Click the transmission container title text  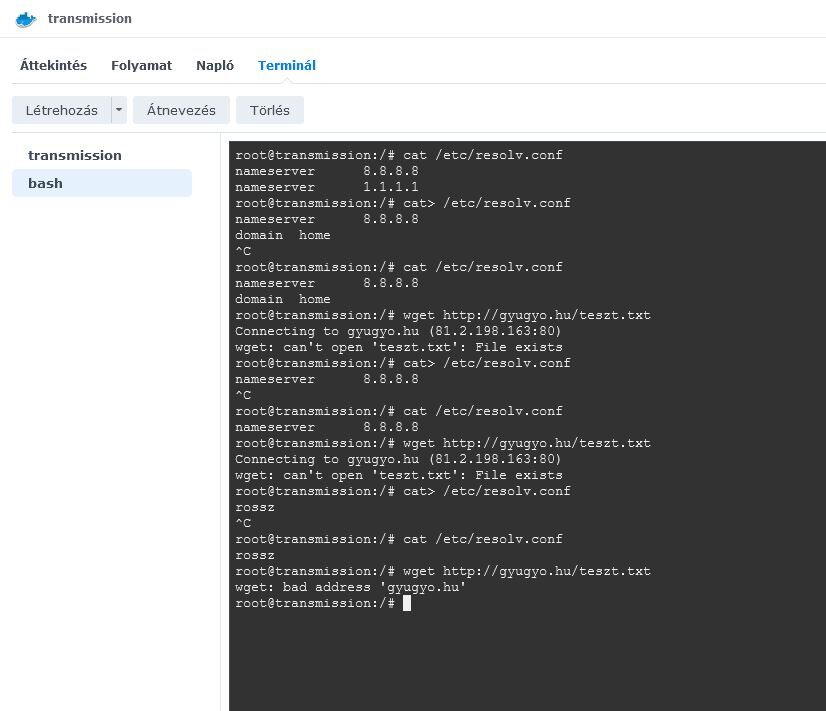coord(90,18)
